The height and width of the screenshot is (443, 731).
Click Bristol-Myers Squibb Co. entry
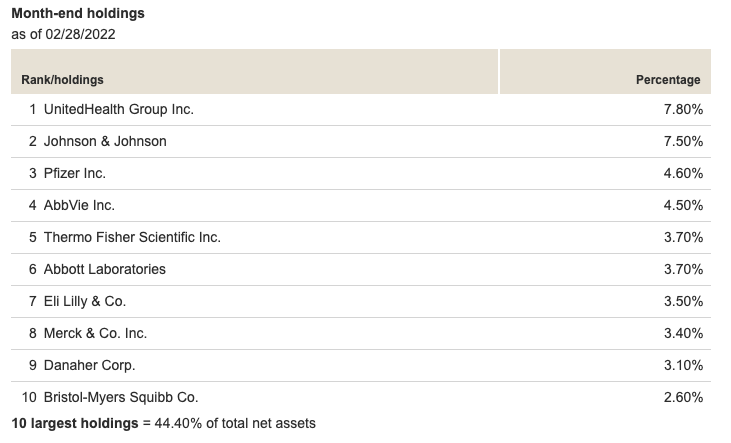coord(121,397)
